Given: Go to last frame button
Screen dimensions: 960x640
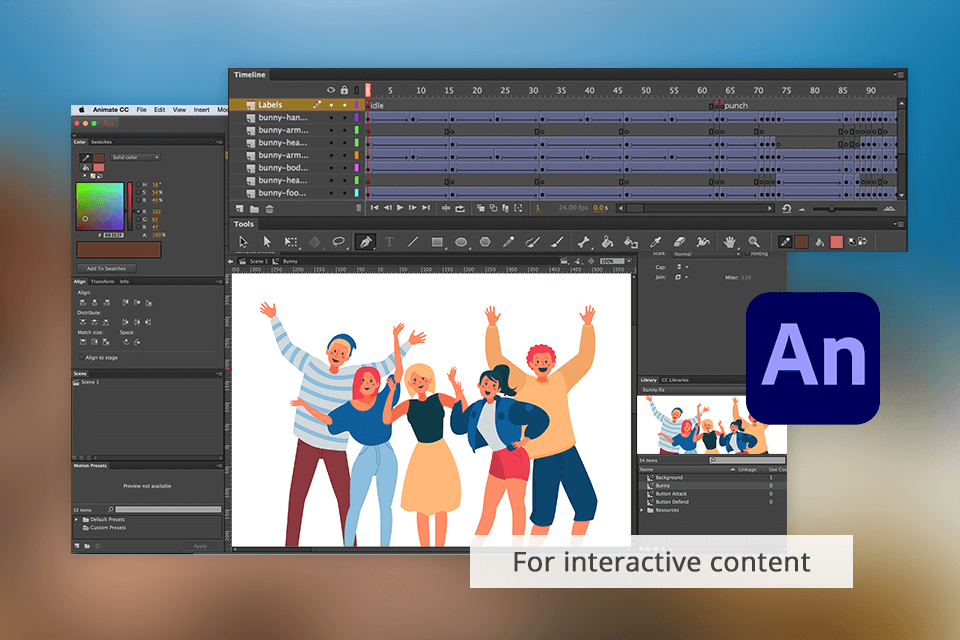Looking at the screenshot, I should [426, 208].
